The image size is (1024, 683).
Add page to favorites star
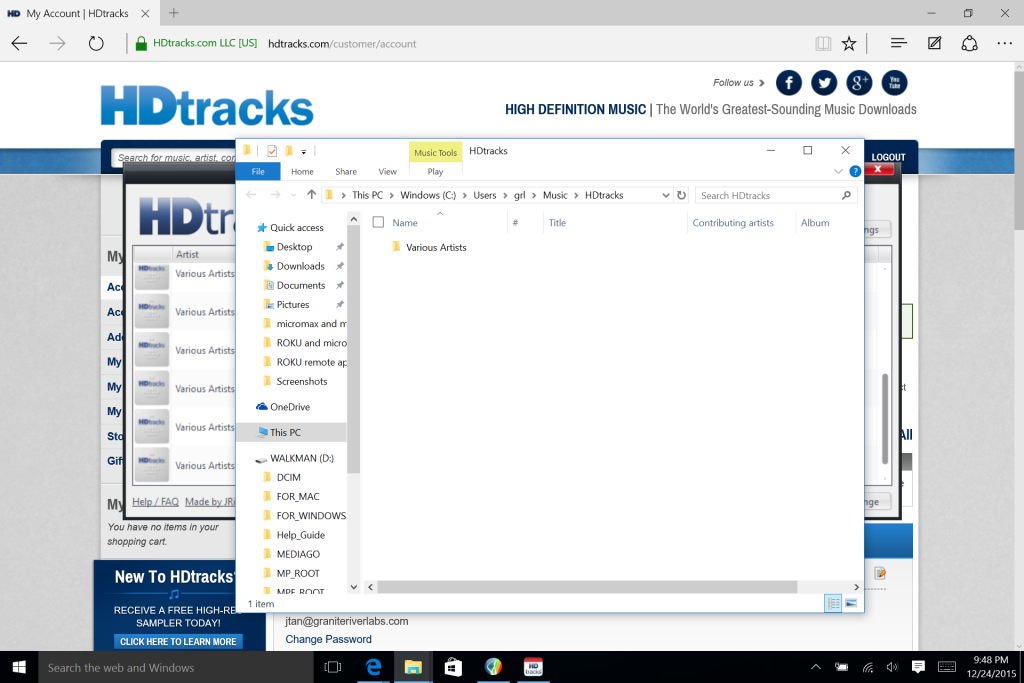tap(849, 44)
